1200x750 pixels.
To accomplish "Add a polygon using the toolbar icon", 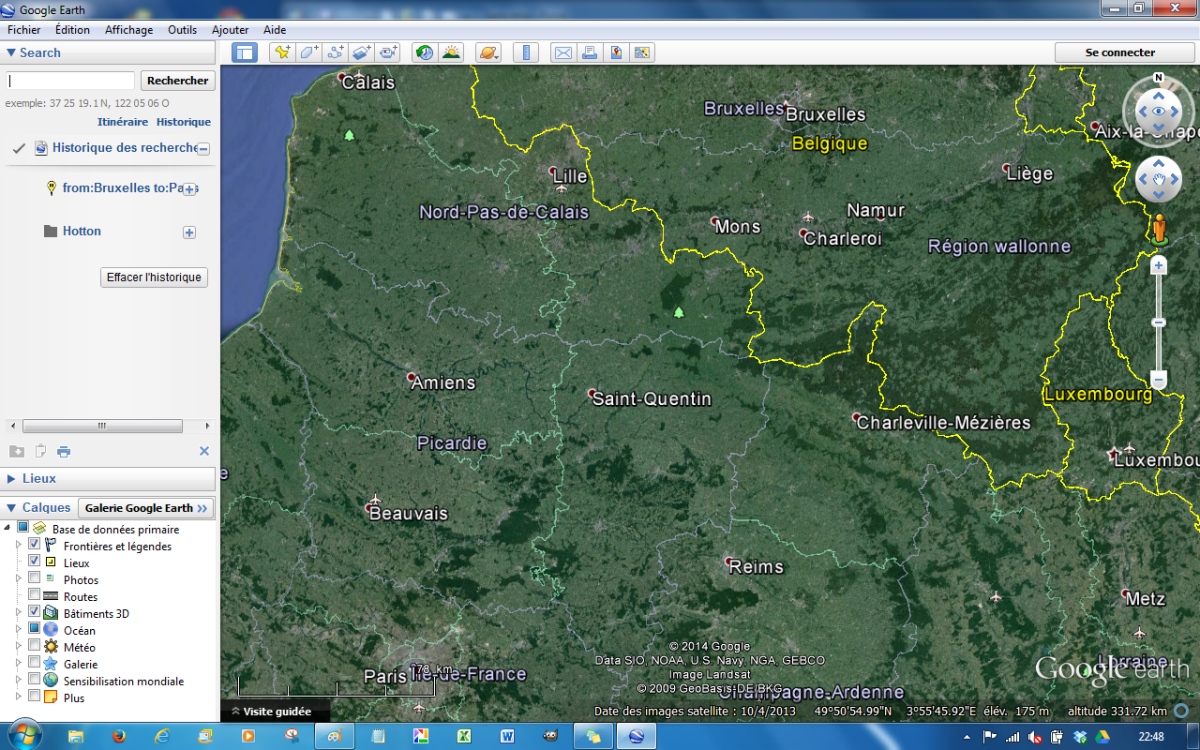I will 309,53.
